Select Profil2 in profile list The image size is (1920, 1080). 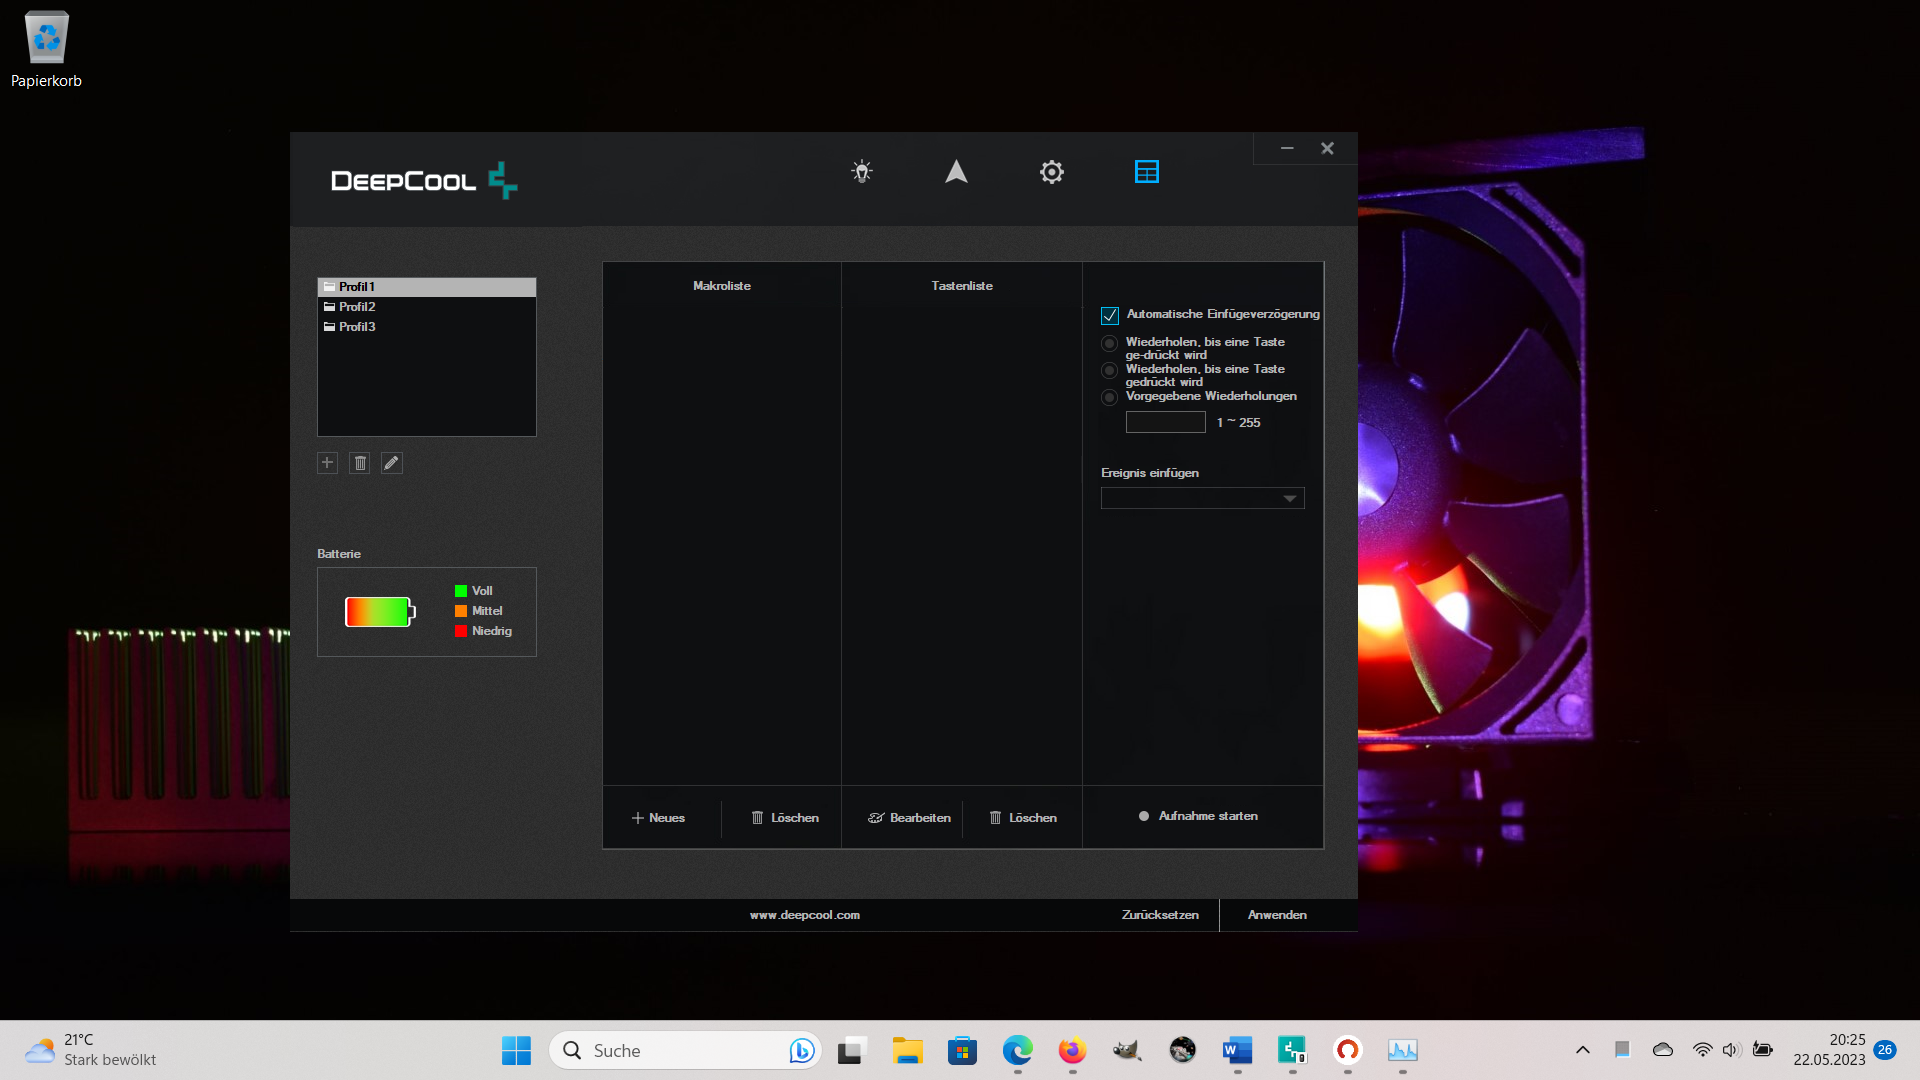357,307
